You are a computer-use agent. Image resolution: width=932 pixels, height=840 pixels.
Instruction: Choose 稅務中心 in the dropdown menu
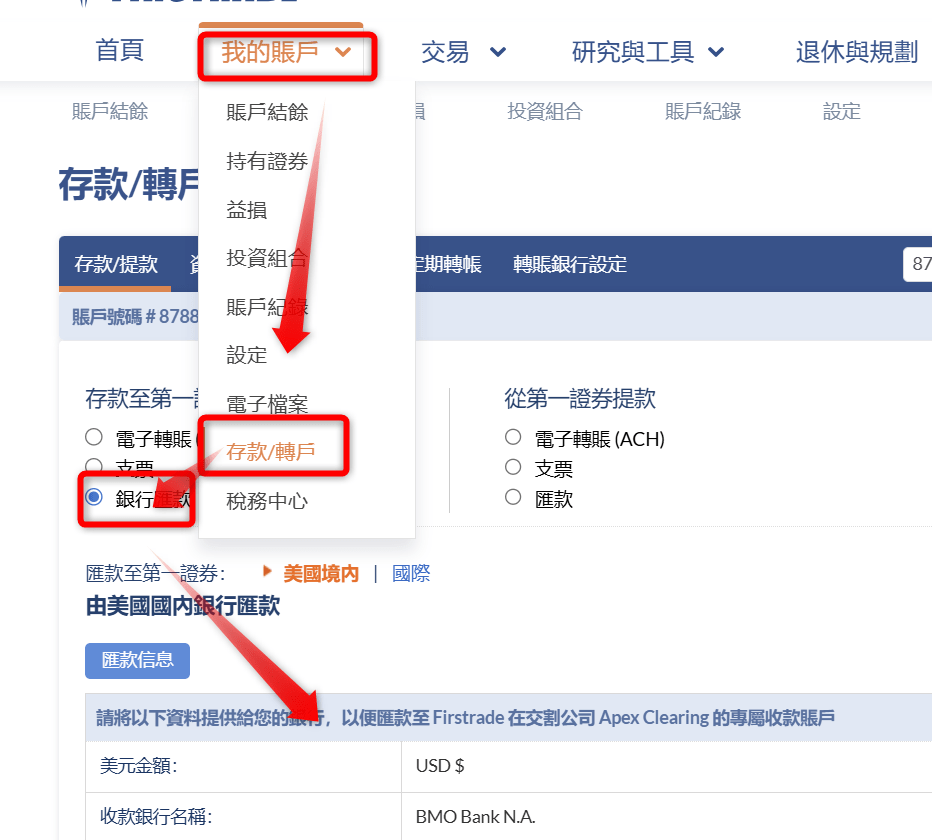click(x=267, y=501)
